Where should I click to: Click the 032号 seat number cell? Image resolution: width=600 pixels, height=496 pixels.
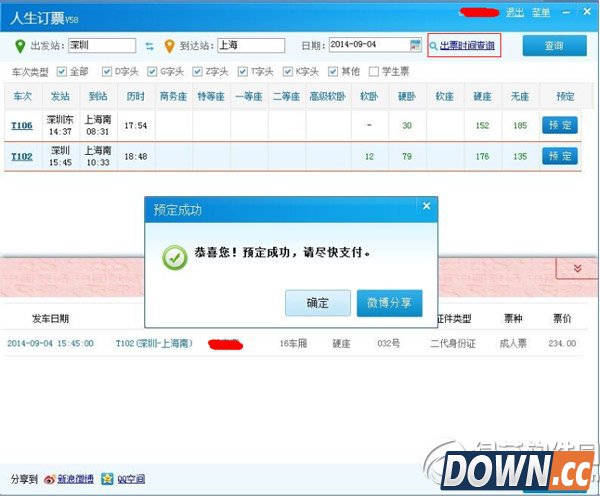tap(389, 343)
